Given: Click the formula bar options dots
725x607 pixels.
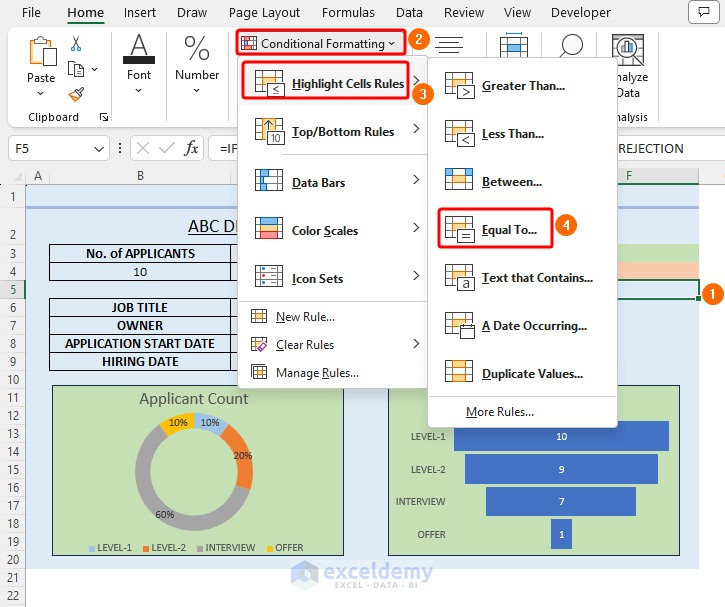Looking at the screenshot, I should [x=120, y=148].
